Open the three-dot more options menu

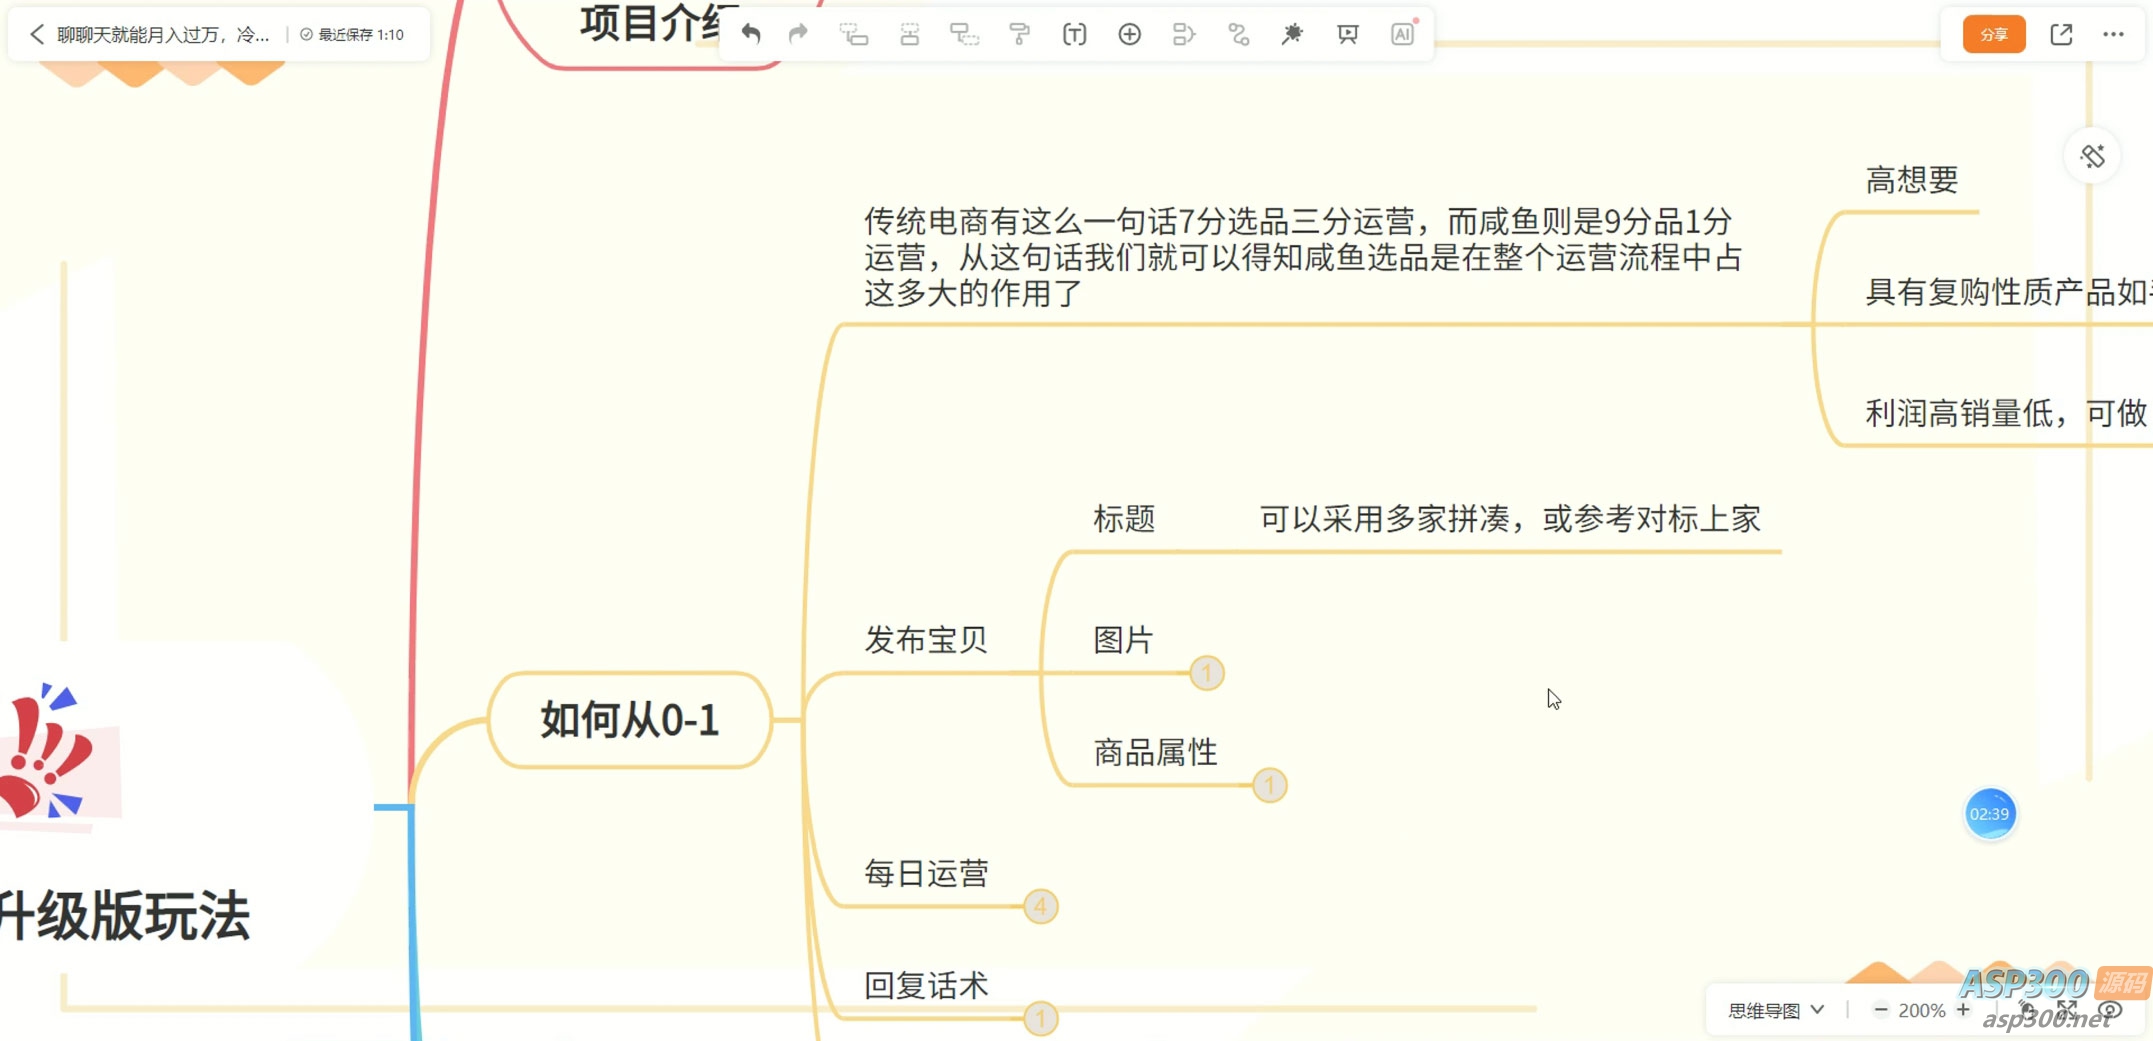click(2113, 35)
